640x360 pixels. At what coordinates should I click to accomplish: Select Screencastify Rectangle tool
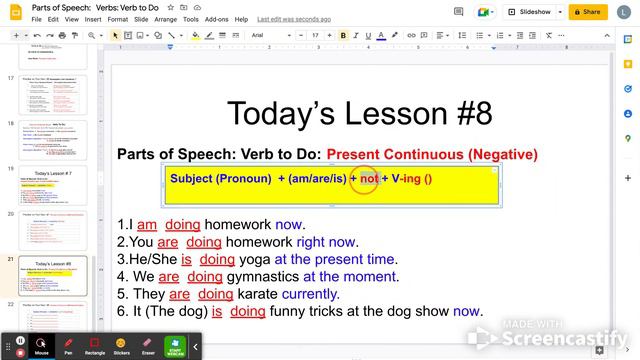tap(95, 346)
